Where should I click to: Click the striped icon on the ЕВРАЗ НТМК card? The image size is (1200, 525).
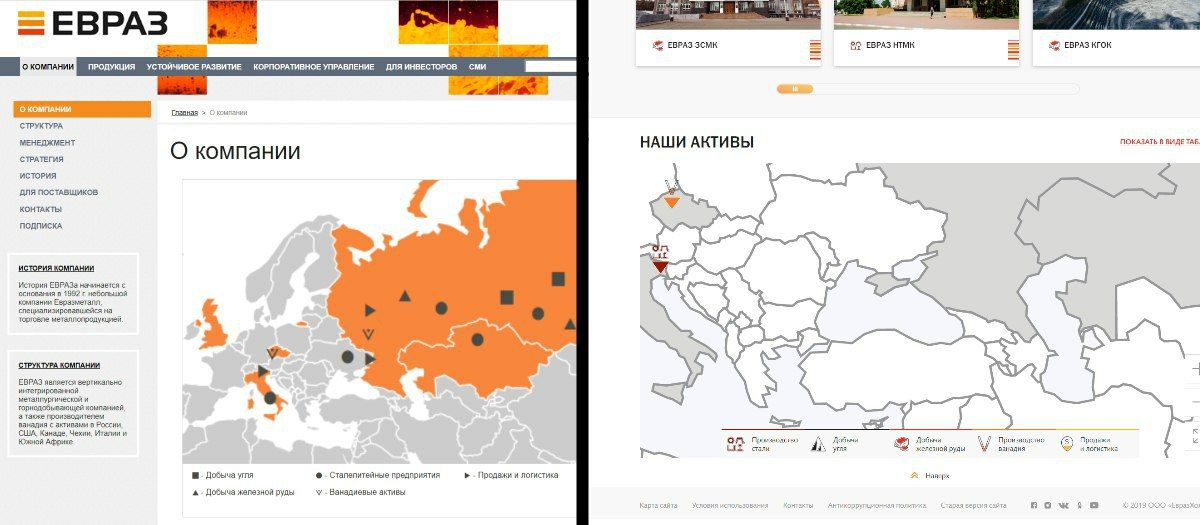pyautogui.click(x=1014, y=50)
